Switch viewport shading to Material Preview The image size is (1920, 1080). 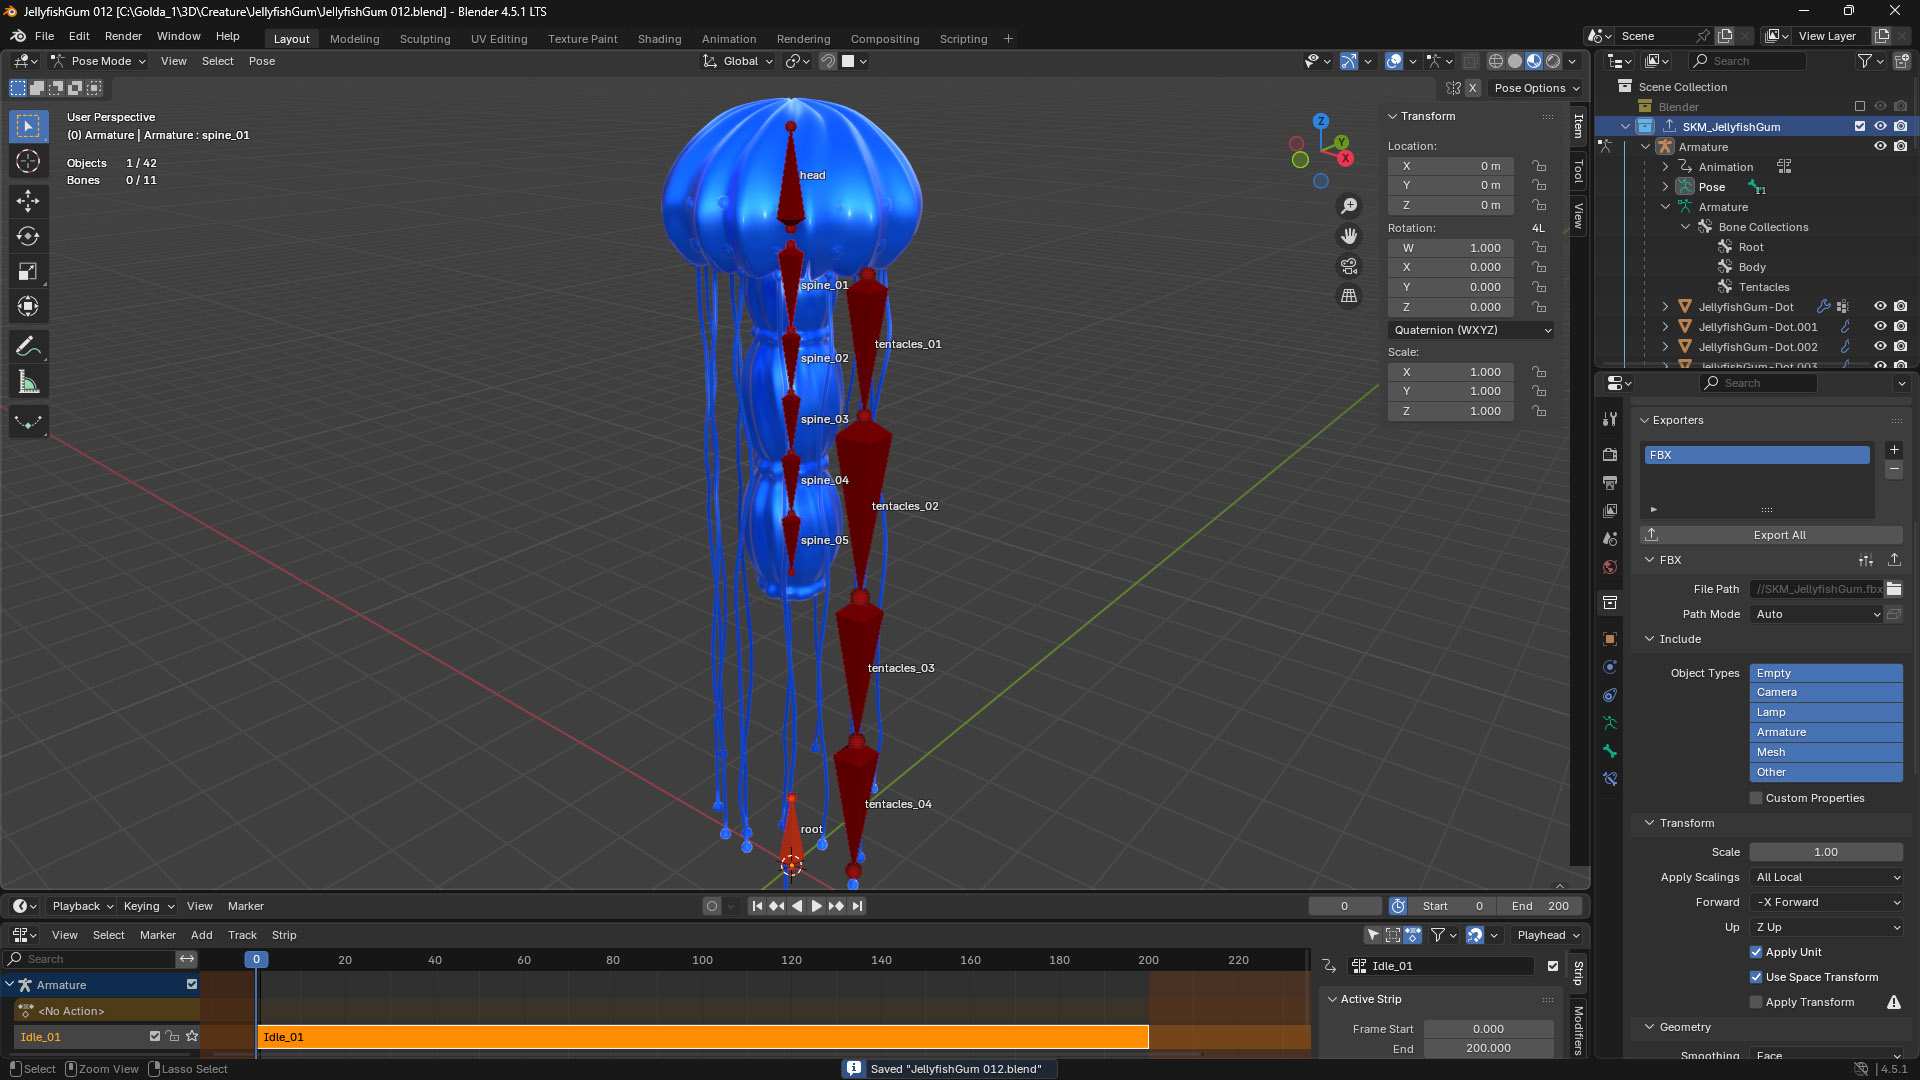pyautogui.click(x=1533, y=61)
